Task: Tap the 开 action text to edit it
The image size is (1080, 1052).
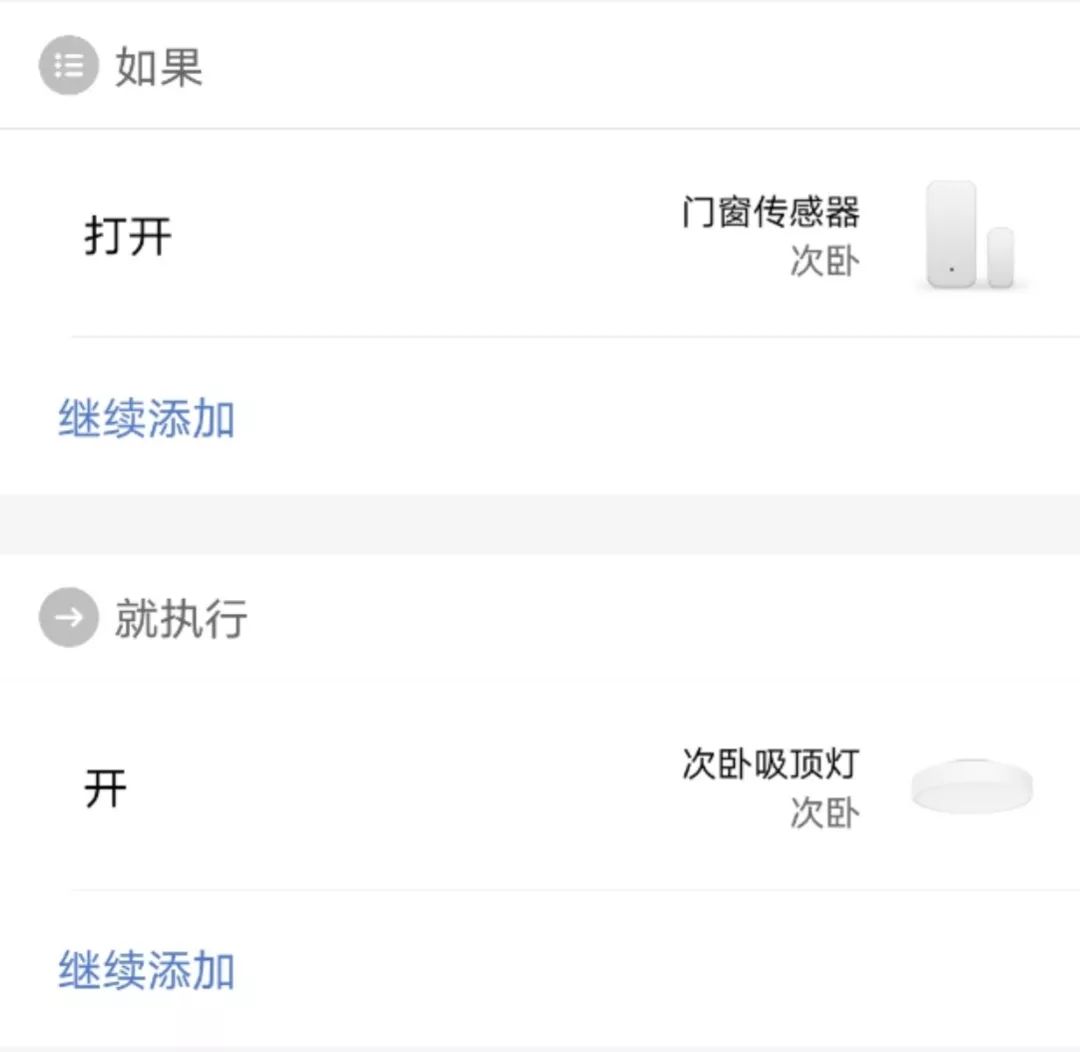Action: (103, 786)
